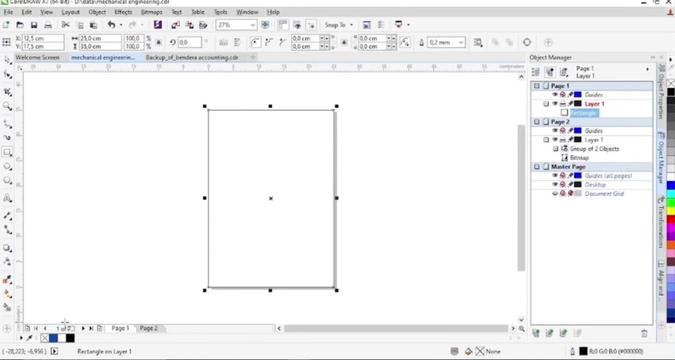Open the Bitmaps menu

(152, 12)
